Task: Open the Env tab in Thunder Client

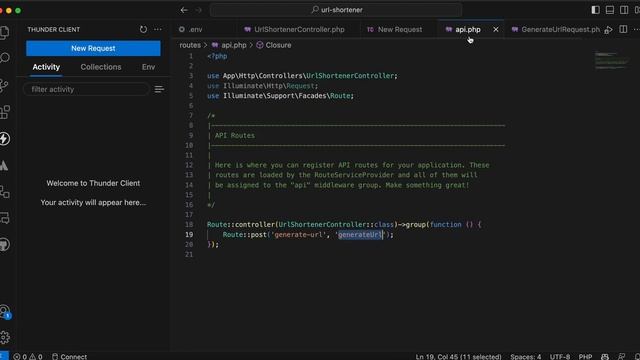Action: coord(149,67)
